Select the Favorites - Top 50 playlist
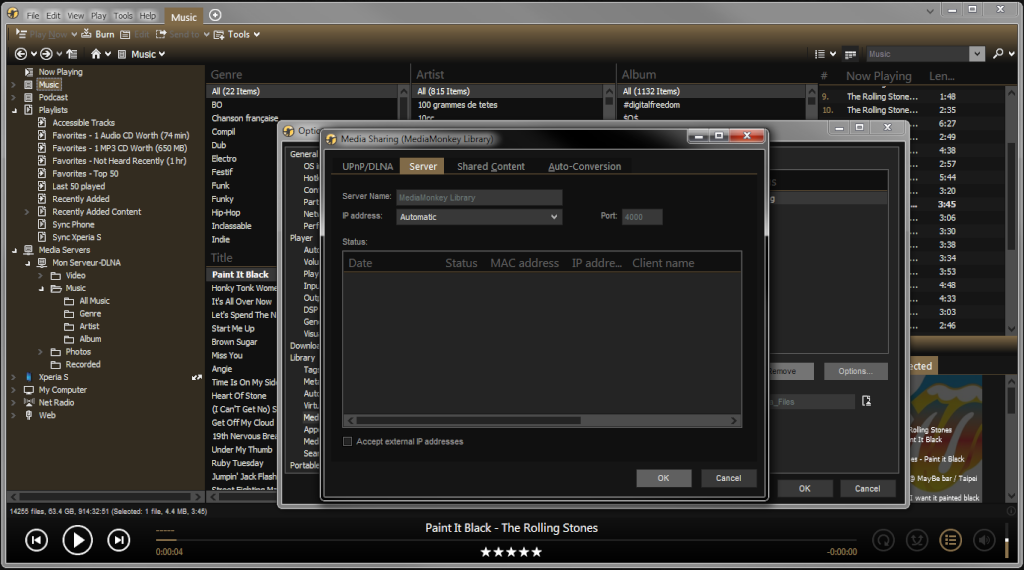 tap(86, 174)
